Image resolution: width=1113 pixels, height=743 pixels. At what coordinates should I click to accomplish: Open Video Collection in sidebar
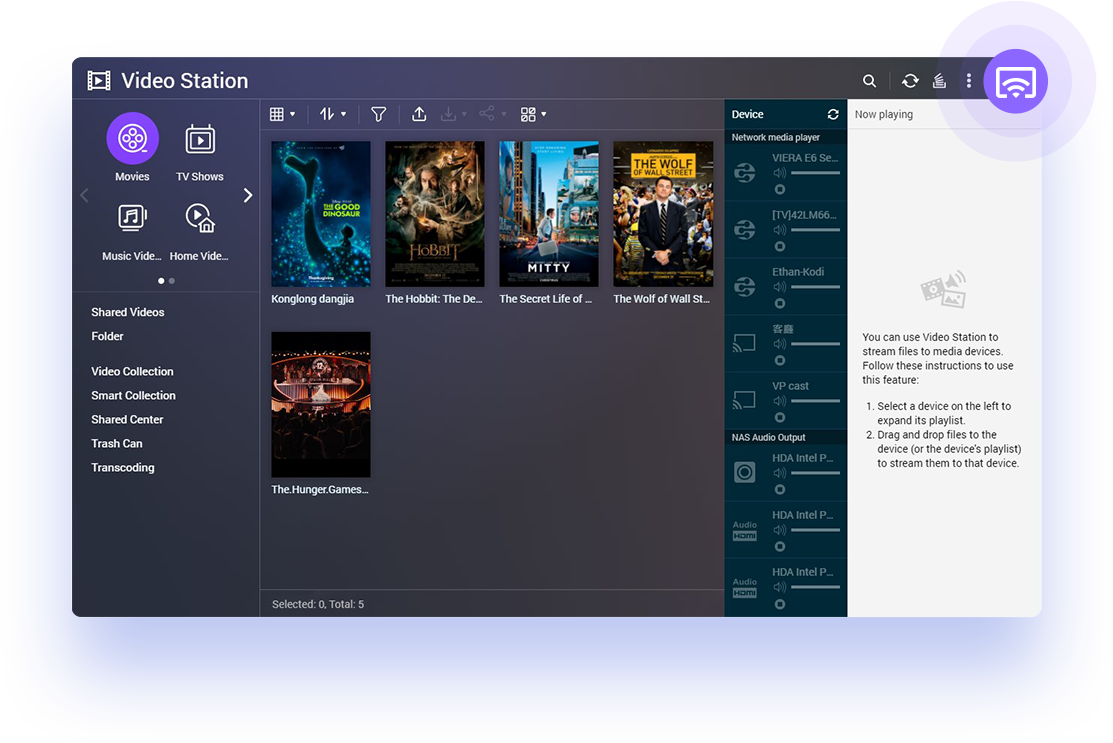[x=132, y=371]
